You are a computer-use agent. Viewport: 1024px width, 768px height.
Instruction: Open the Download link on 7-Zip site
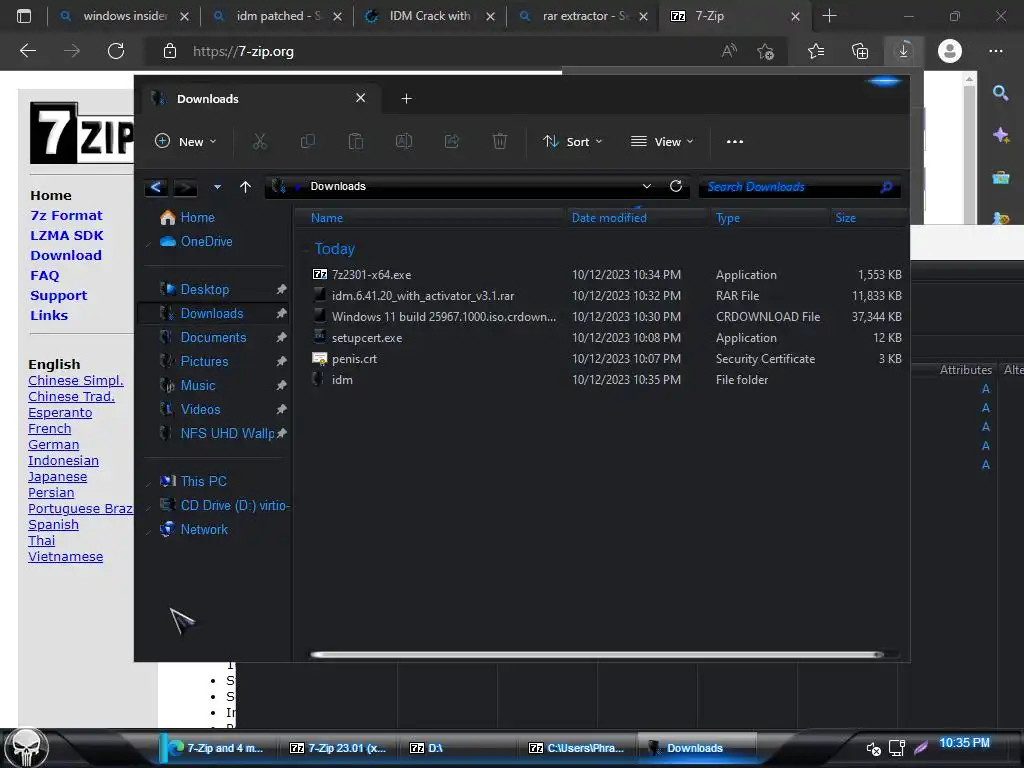(66, 255)
